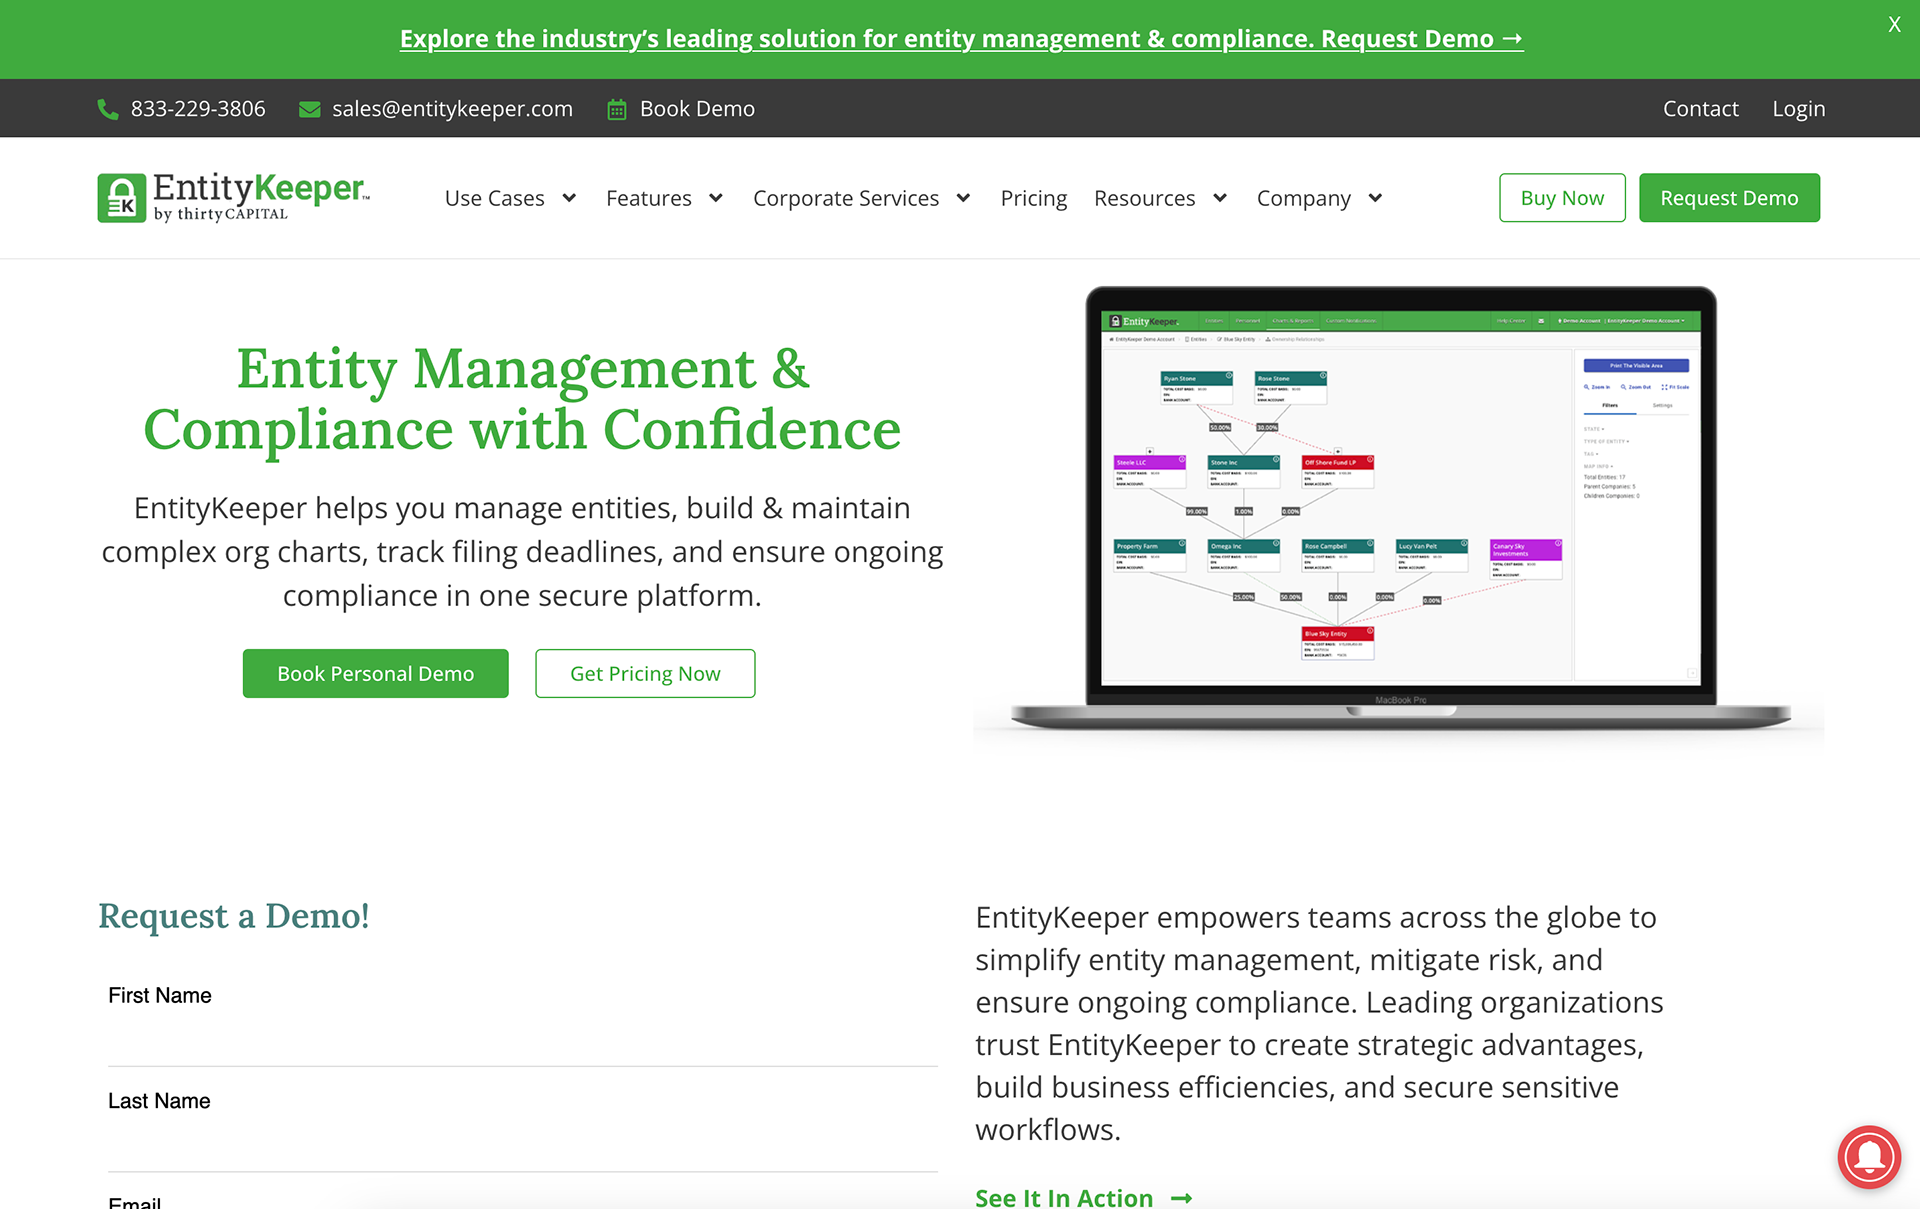Click the envelope email icon

click(310, 109)
